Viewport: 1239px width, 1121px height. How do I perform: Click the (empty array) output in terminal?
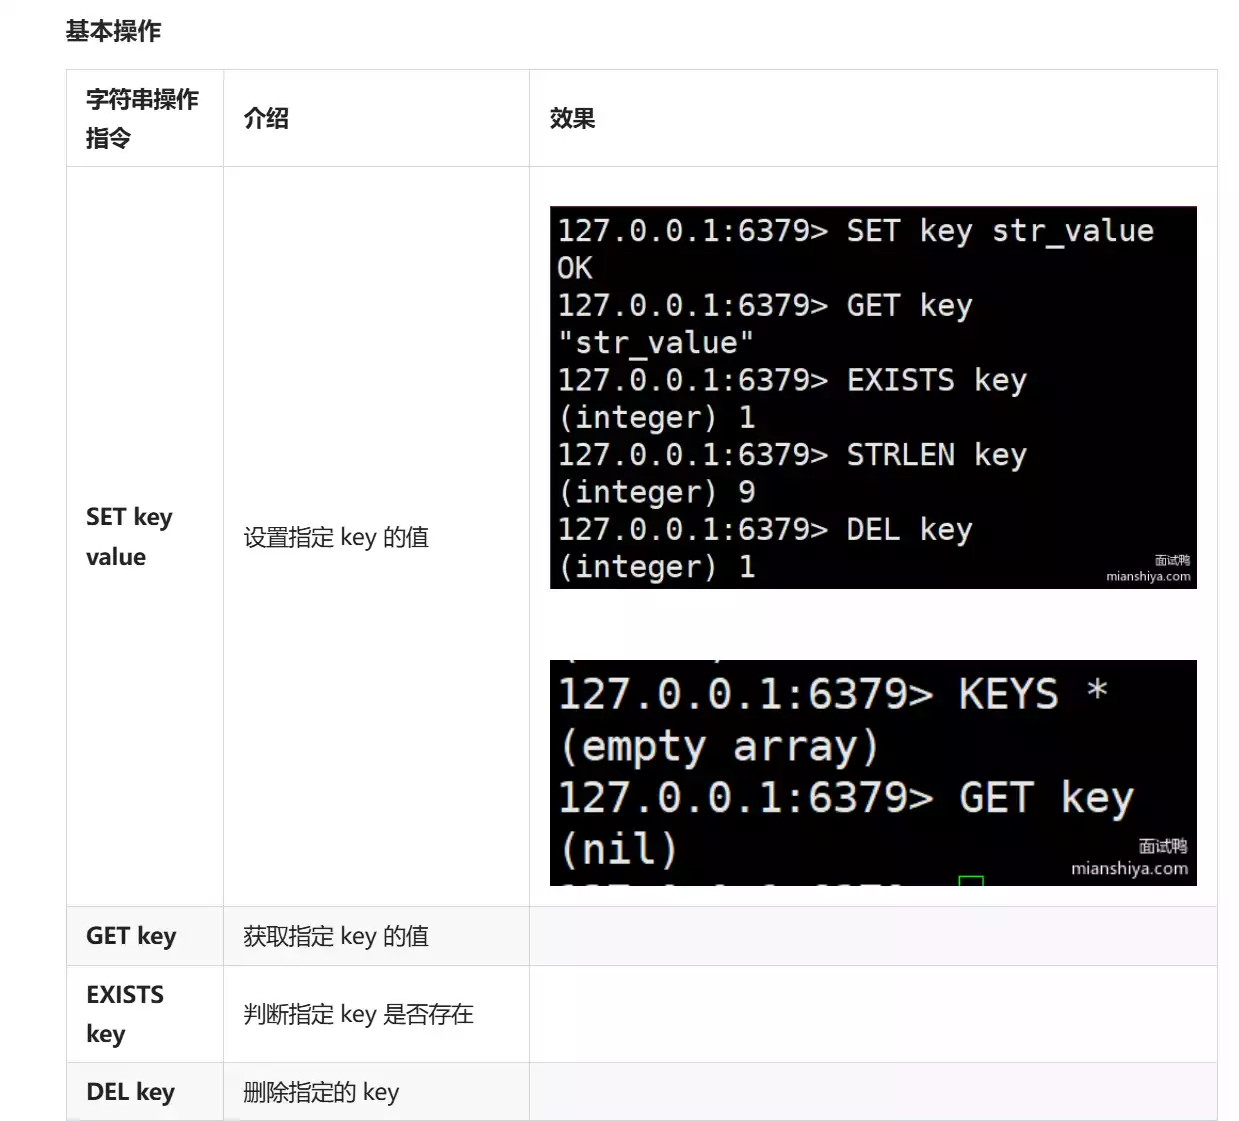[x=718, y=746]
